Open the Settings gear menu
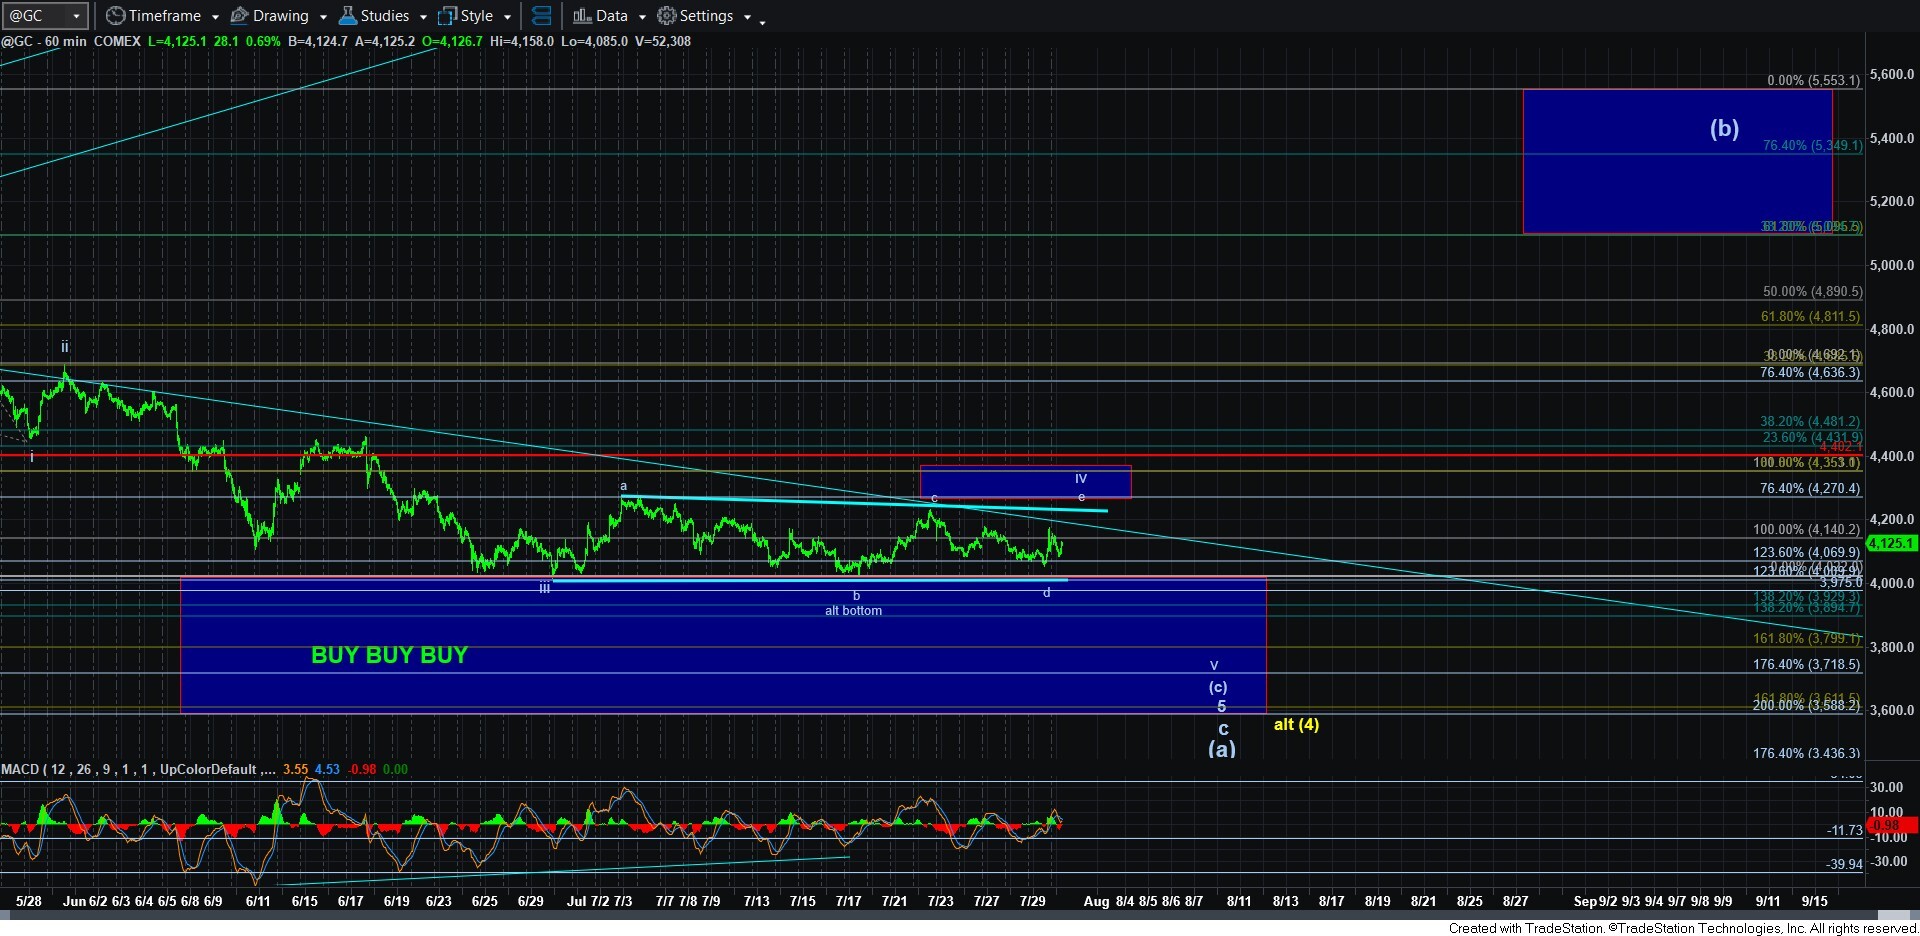The width and height of the screenshot is (1920, 936). 704,16
